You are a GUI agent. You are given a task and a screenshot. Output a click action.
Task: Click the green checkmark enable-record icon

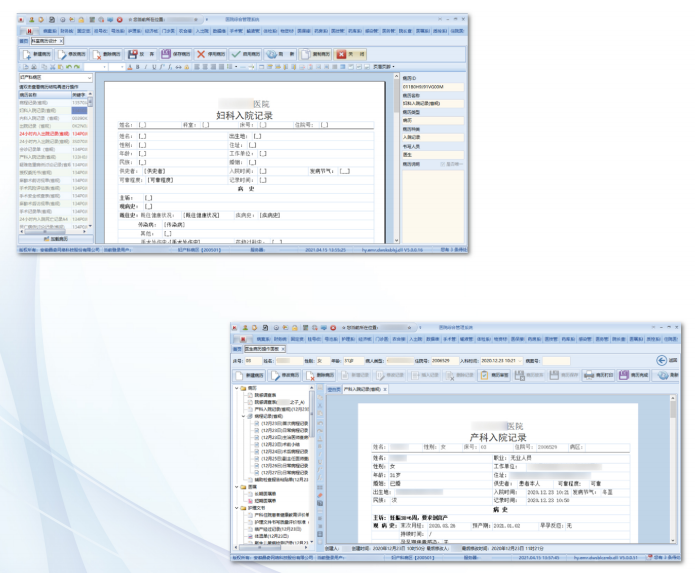click(236, 54)
